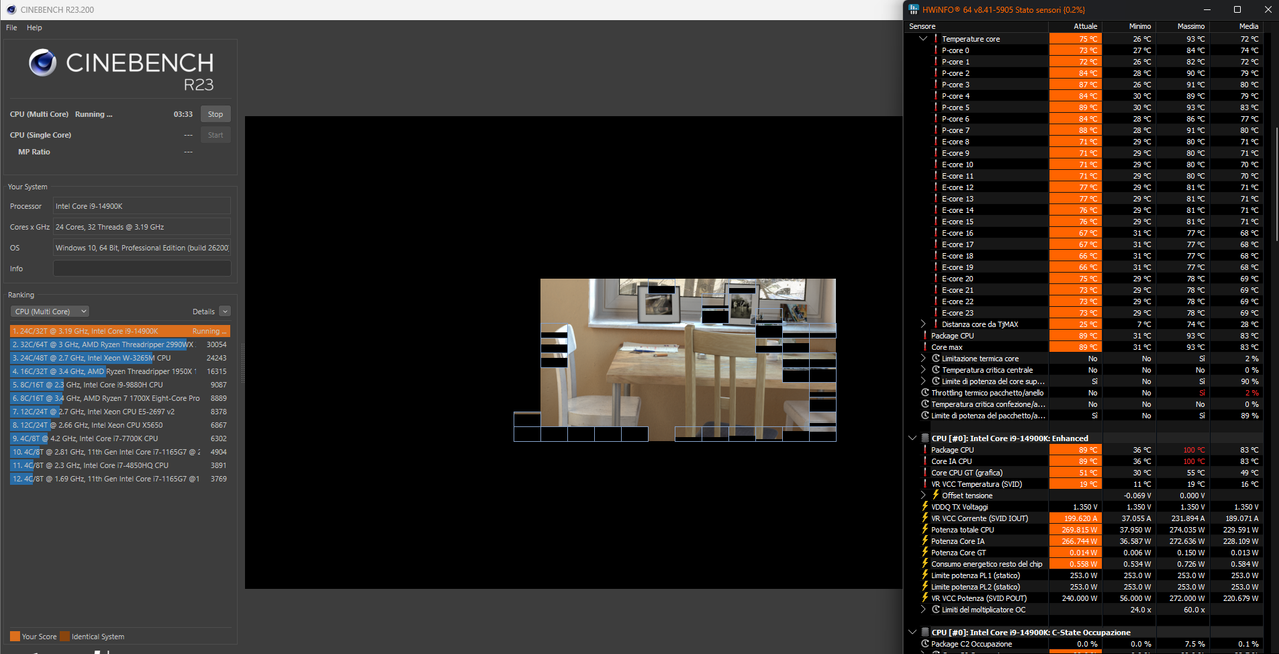Click thermometer icon beside Core max
Screen dimensions: 1279x654
925,347
